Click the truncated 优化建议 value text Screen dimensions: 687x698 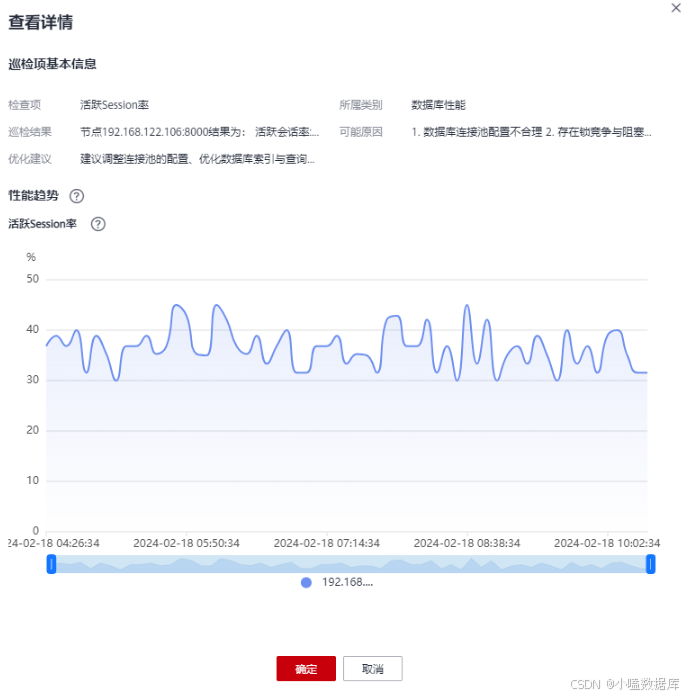tap(197, 159)
